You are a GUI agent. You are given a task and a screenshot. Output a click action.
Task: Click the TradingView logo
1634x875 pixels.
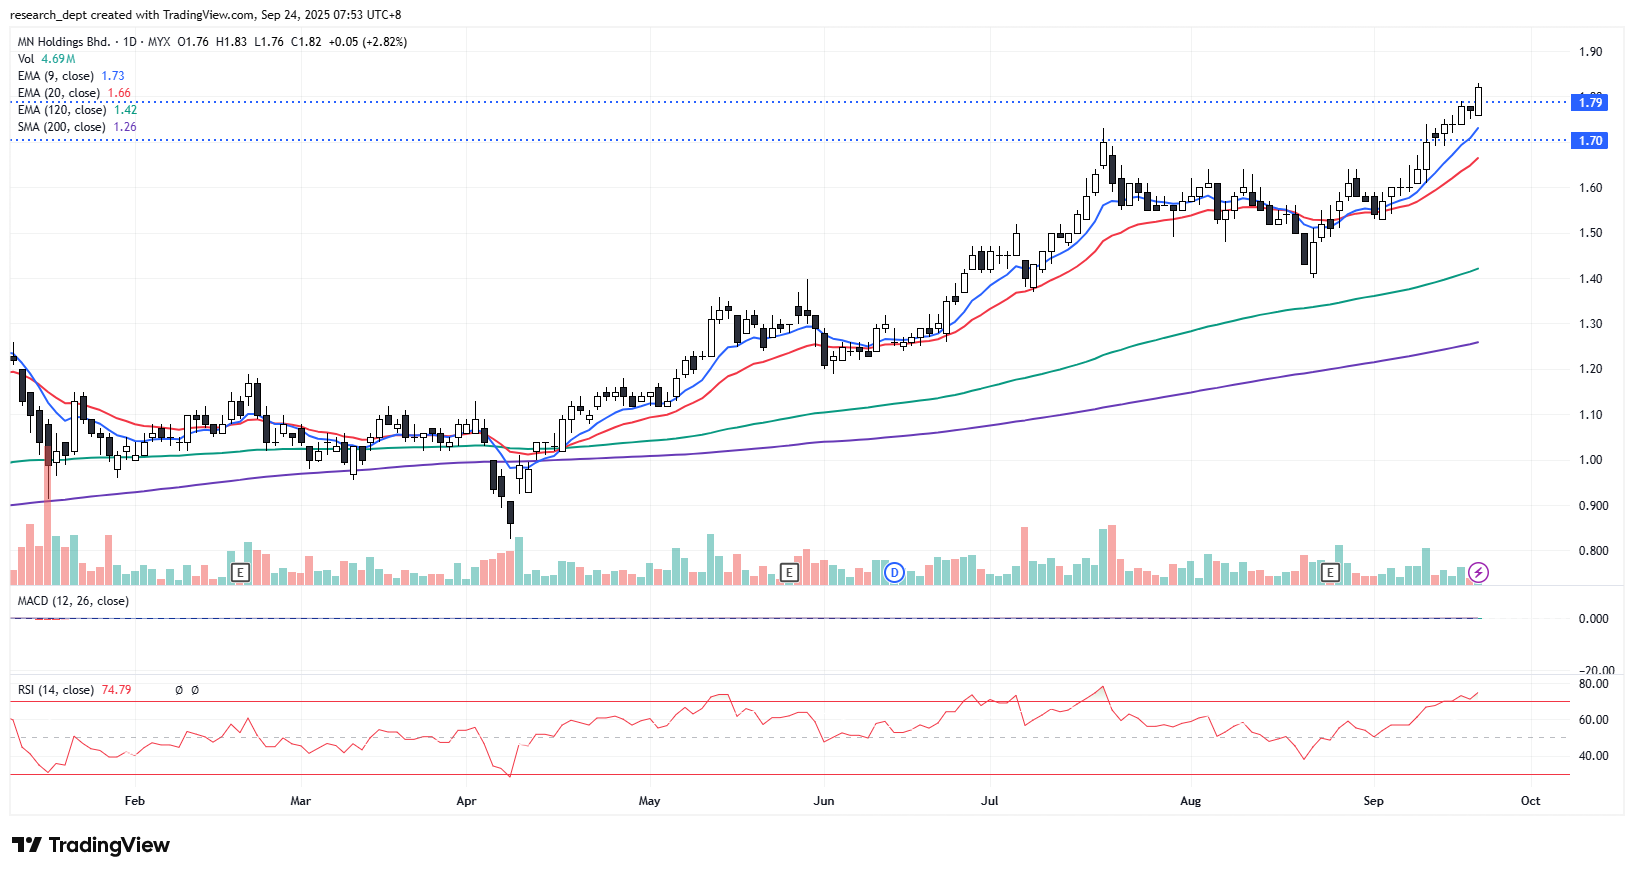click(91, 845)
